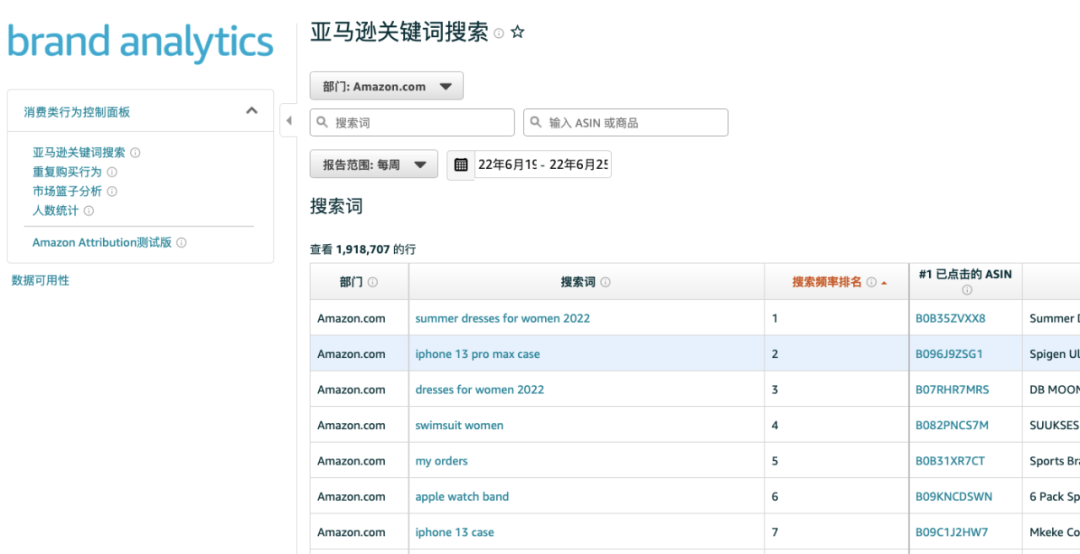Open search term my orders

click(x=442, y=461)
